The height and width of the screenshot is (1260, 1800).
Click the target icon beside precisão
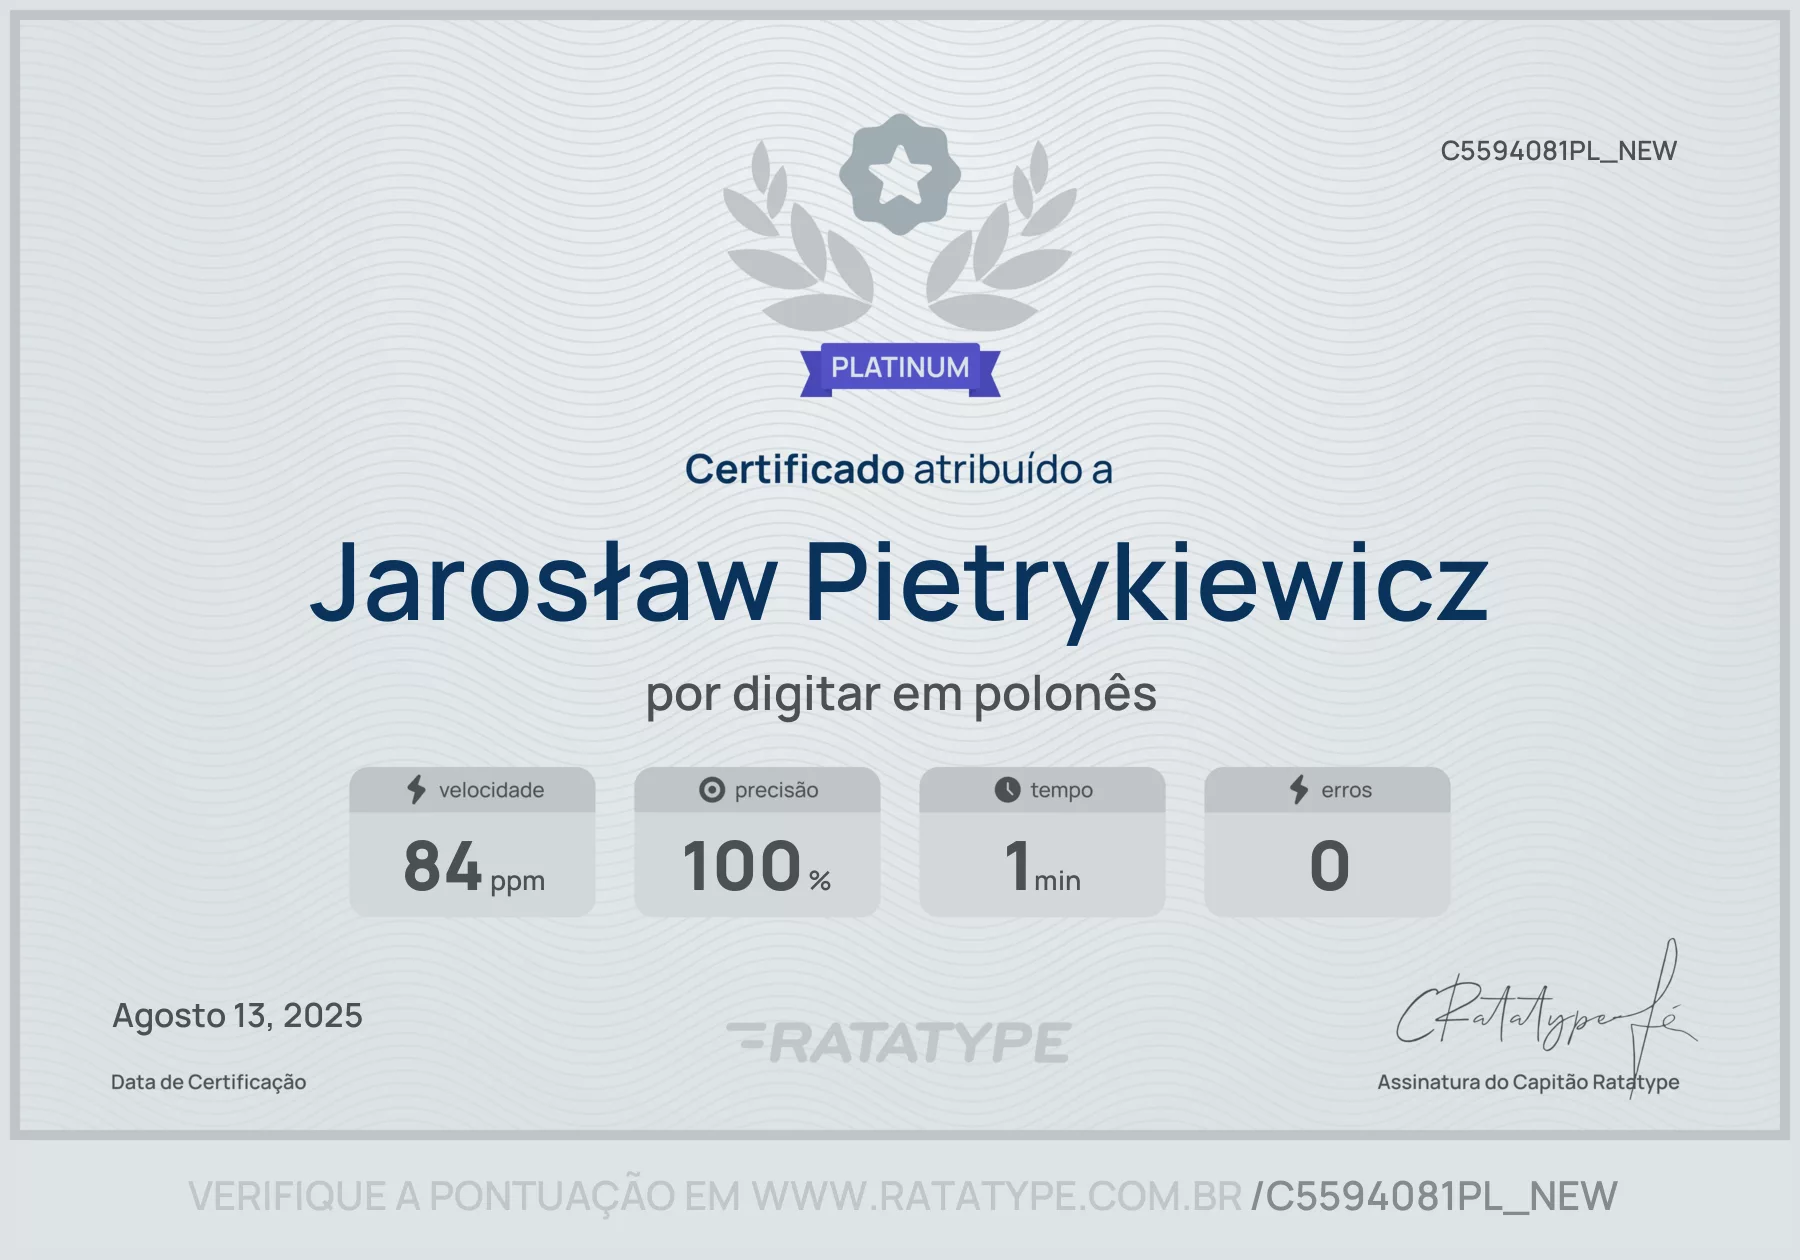(712, 790)
